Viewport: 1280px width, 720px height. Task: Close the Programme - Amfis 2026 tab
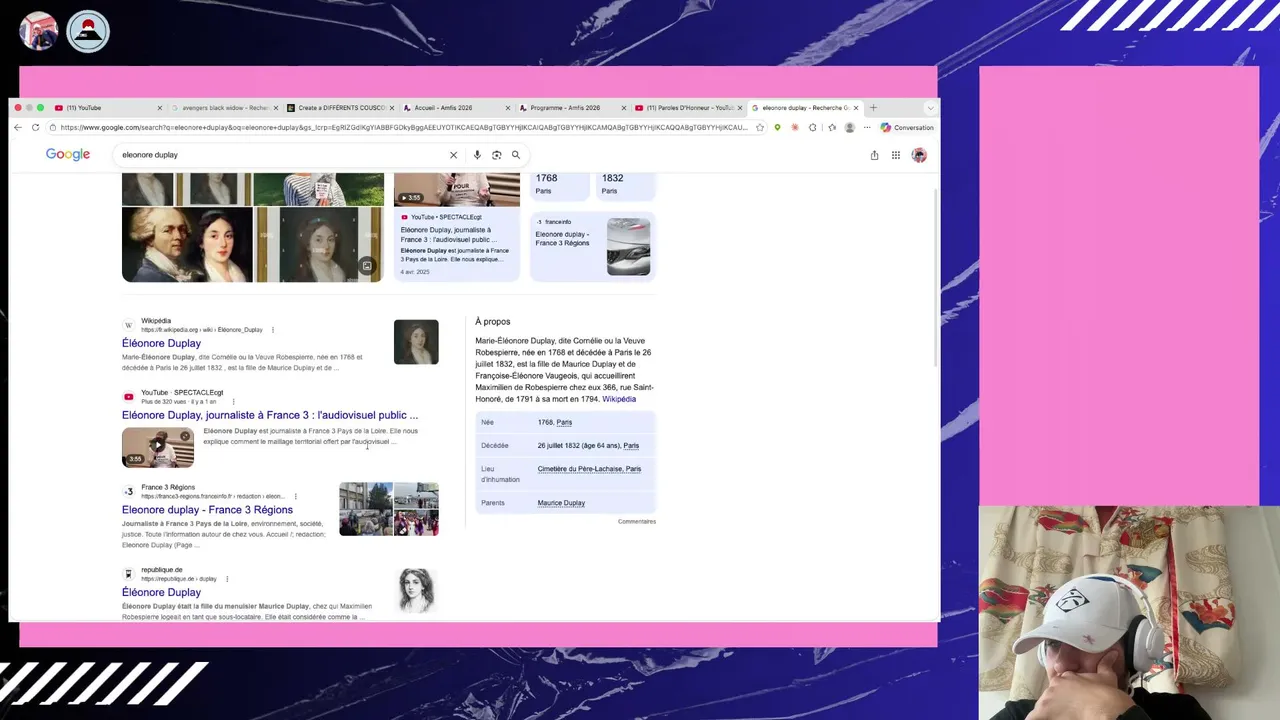624,107
